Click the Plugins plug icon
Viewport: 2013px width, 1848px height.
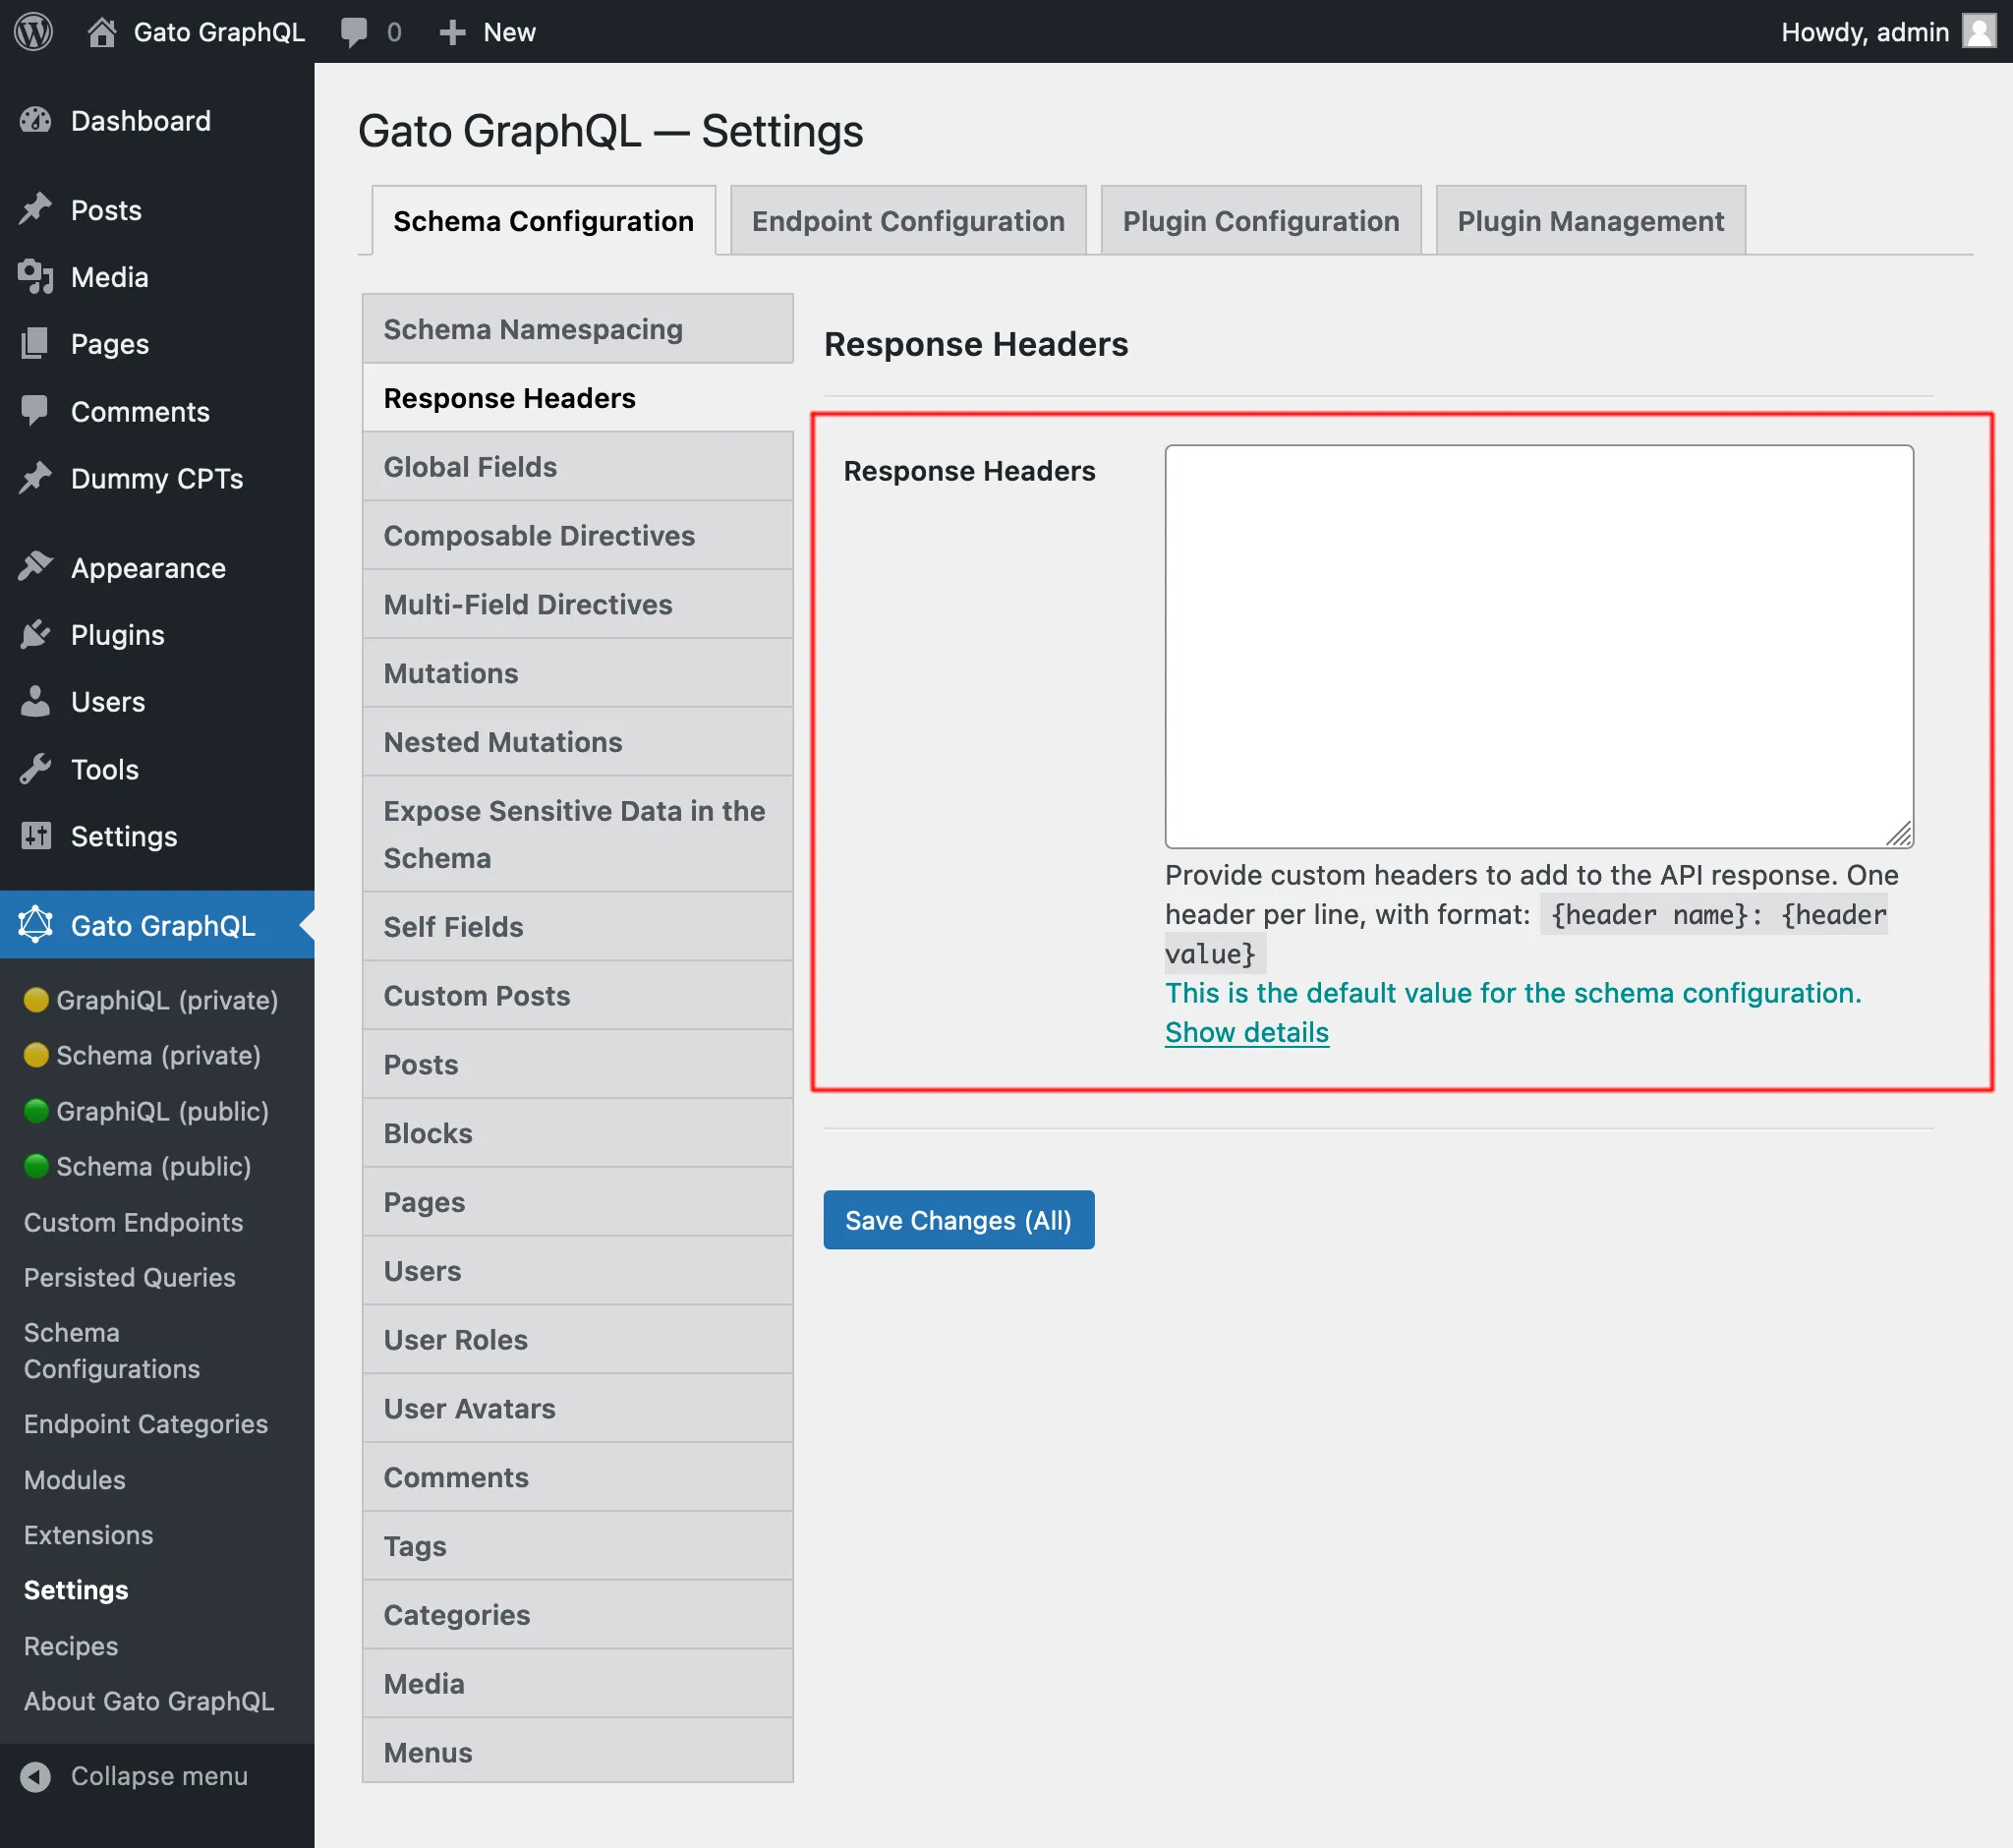35,635
